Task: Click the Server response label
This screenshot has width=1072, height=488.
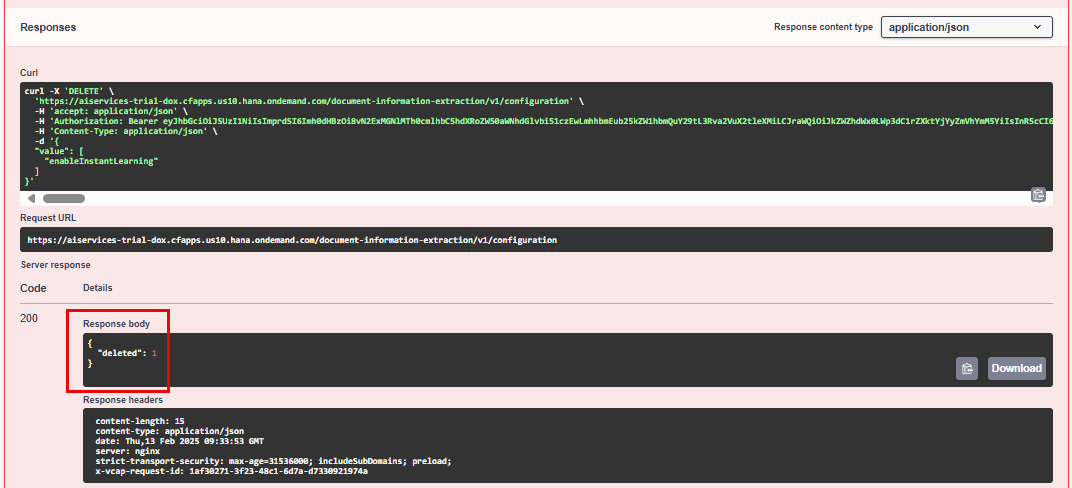Action: coord(55,265)
